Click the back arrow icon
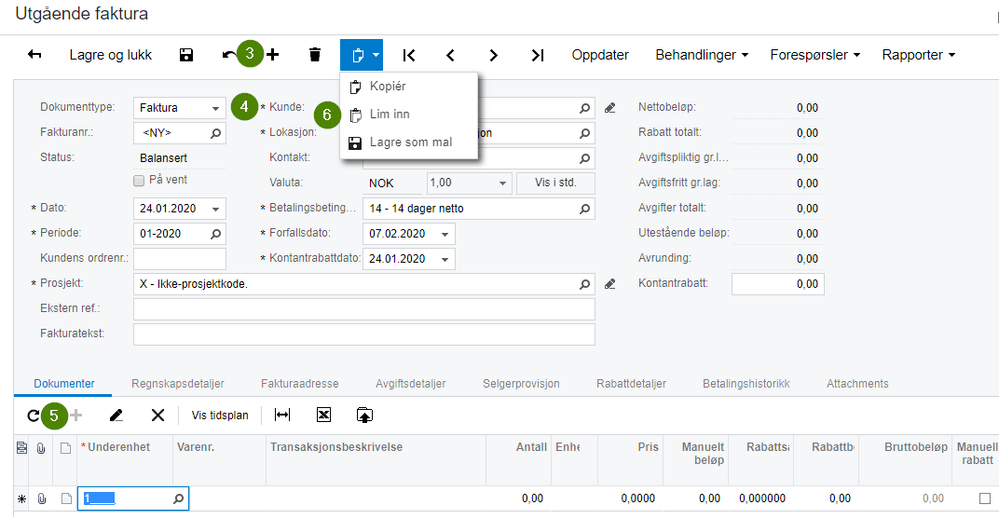Screen dimensions: 999x517 pyautogui.click(x=35, y=55)
